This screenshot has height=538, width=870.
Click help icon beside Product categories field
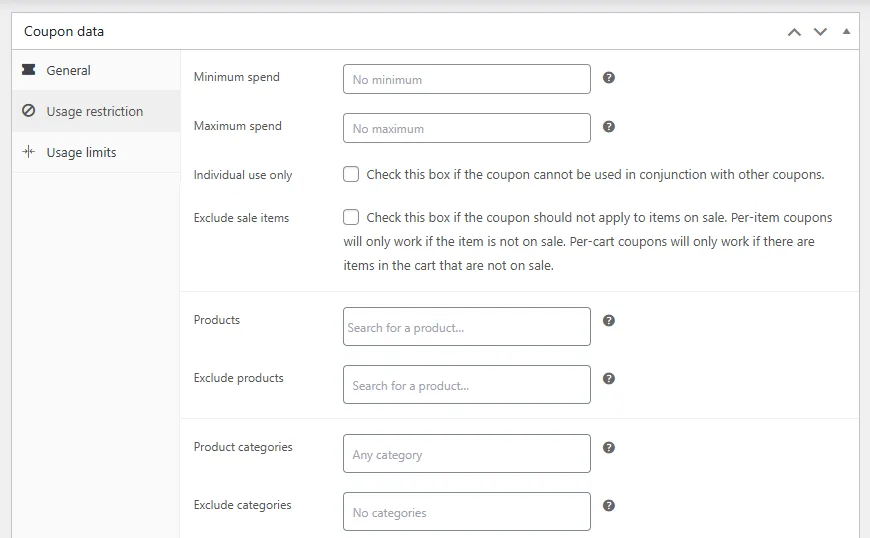pos(609,448)
